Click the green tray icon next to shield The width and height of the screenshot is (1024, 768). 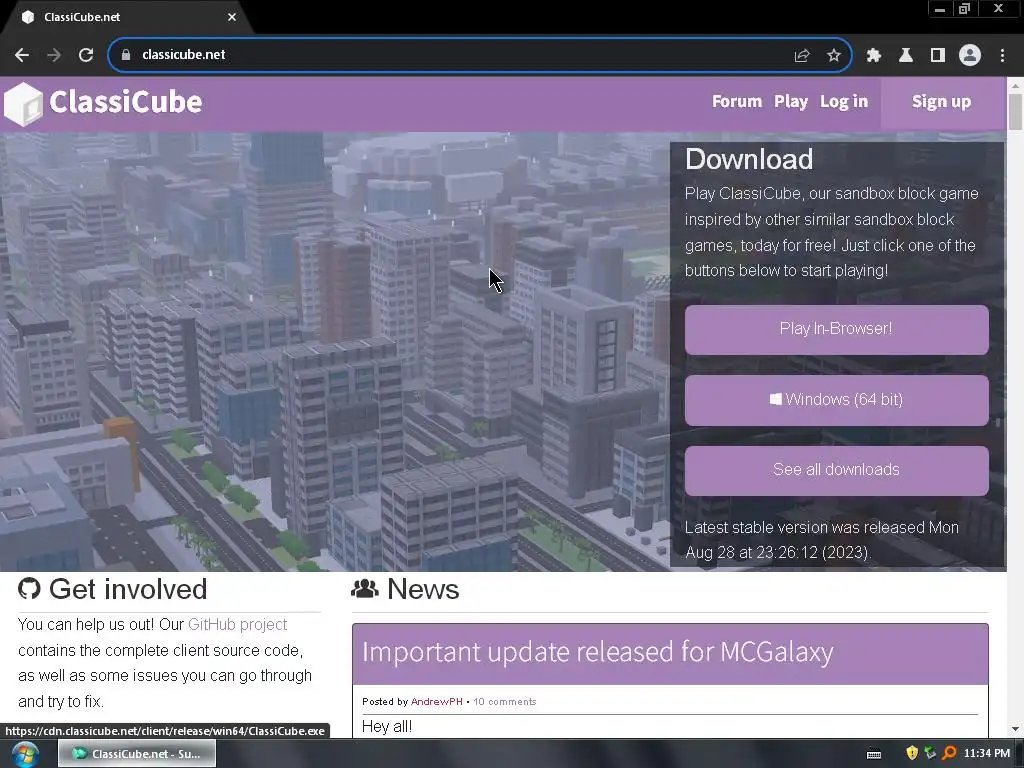[x=930, y=753]
